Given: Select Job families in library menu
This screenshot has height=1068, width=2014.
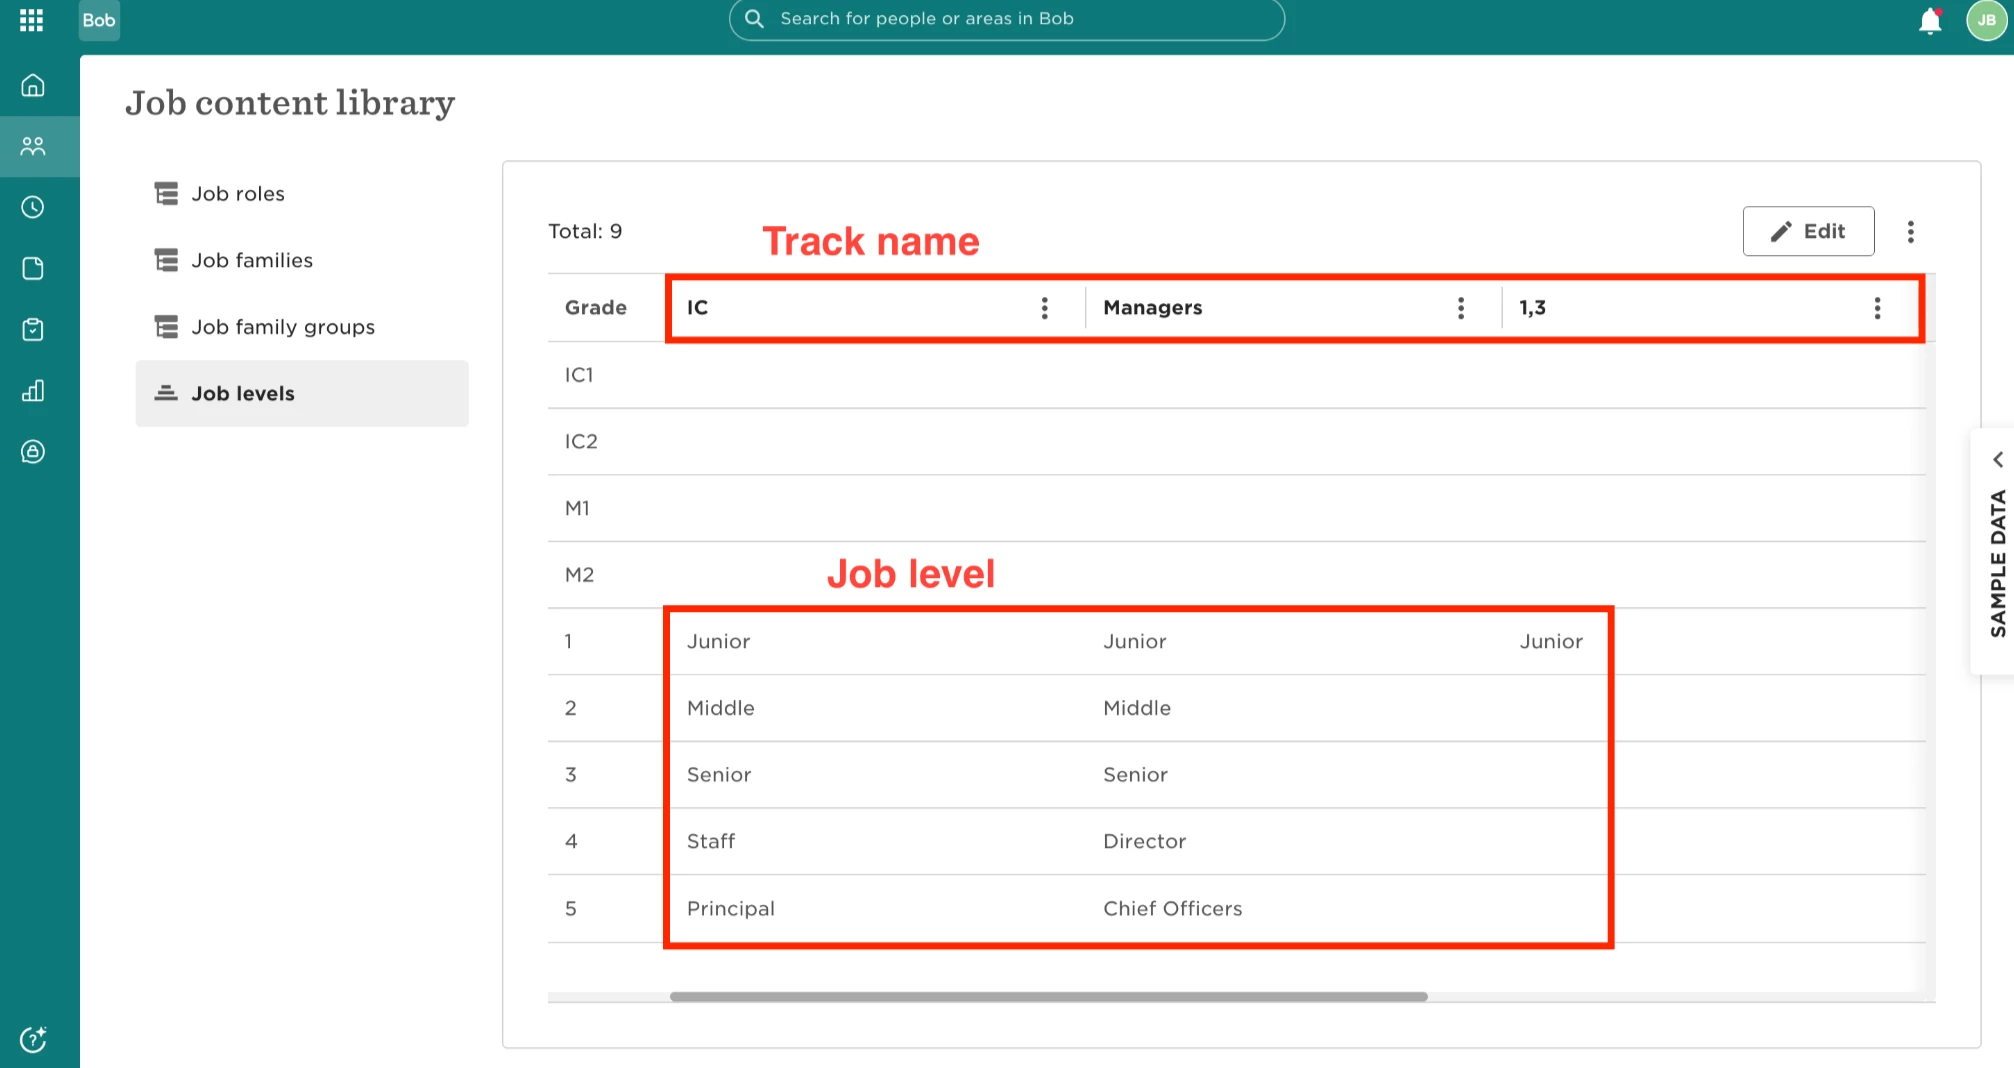Looking at the screenshot, I should click(302, 260).
